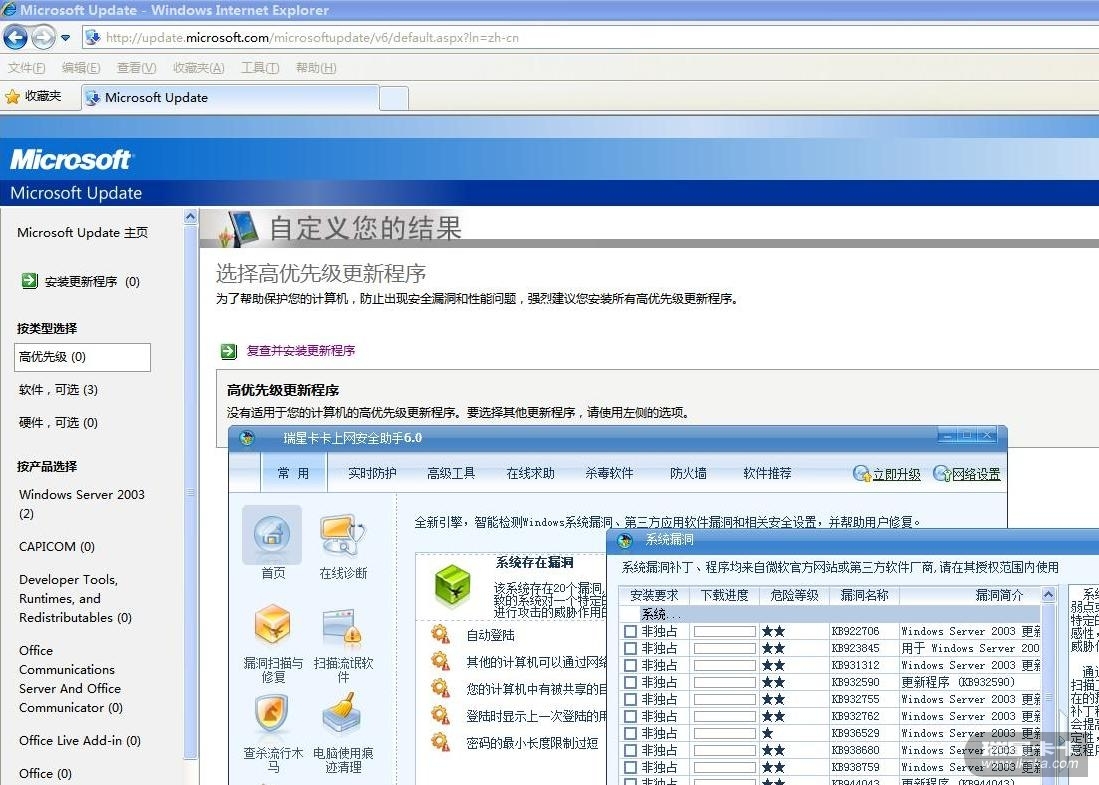
Task: Sort by 漏洞名称 column header
Action: pyautogui.click(x=864, y=595)
